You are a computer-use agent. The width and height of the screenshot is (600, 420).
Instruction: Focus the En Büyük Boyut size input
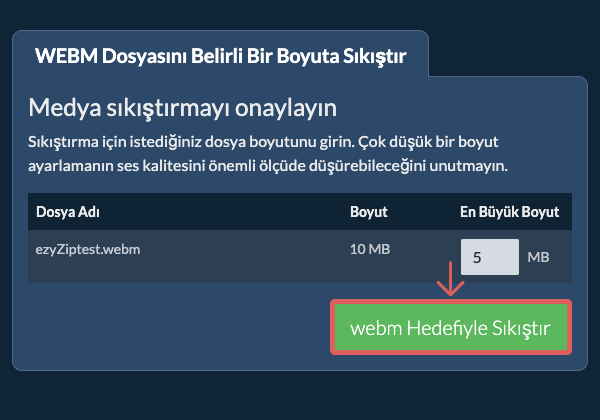(490, 257)
